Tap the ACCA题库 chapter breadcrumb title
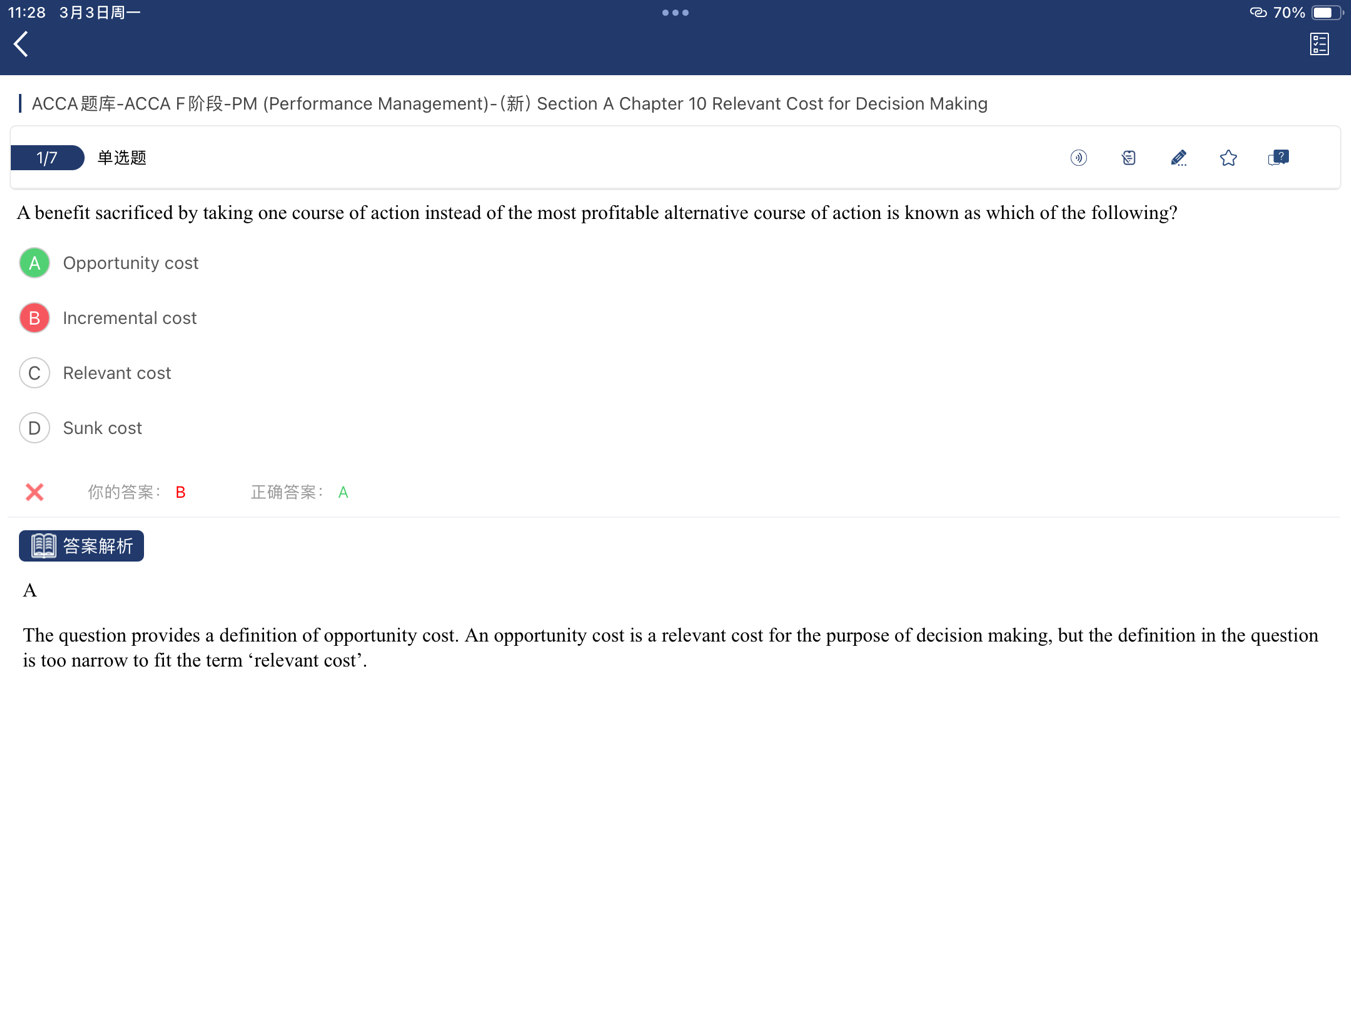This screenshot has width=1351, height=1013. 509,104
